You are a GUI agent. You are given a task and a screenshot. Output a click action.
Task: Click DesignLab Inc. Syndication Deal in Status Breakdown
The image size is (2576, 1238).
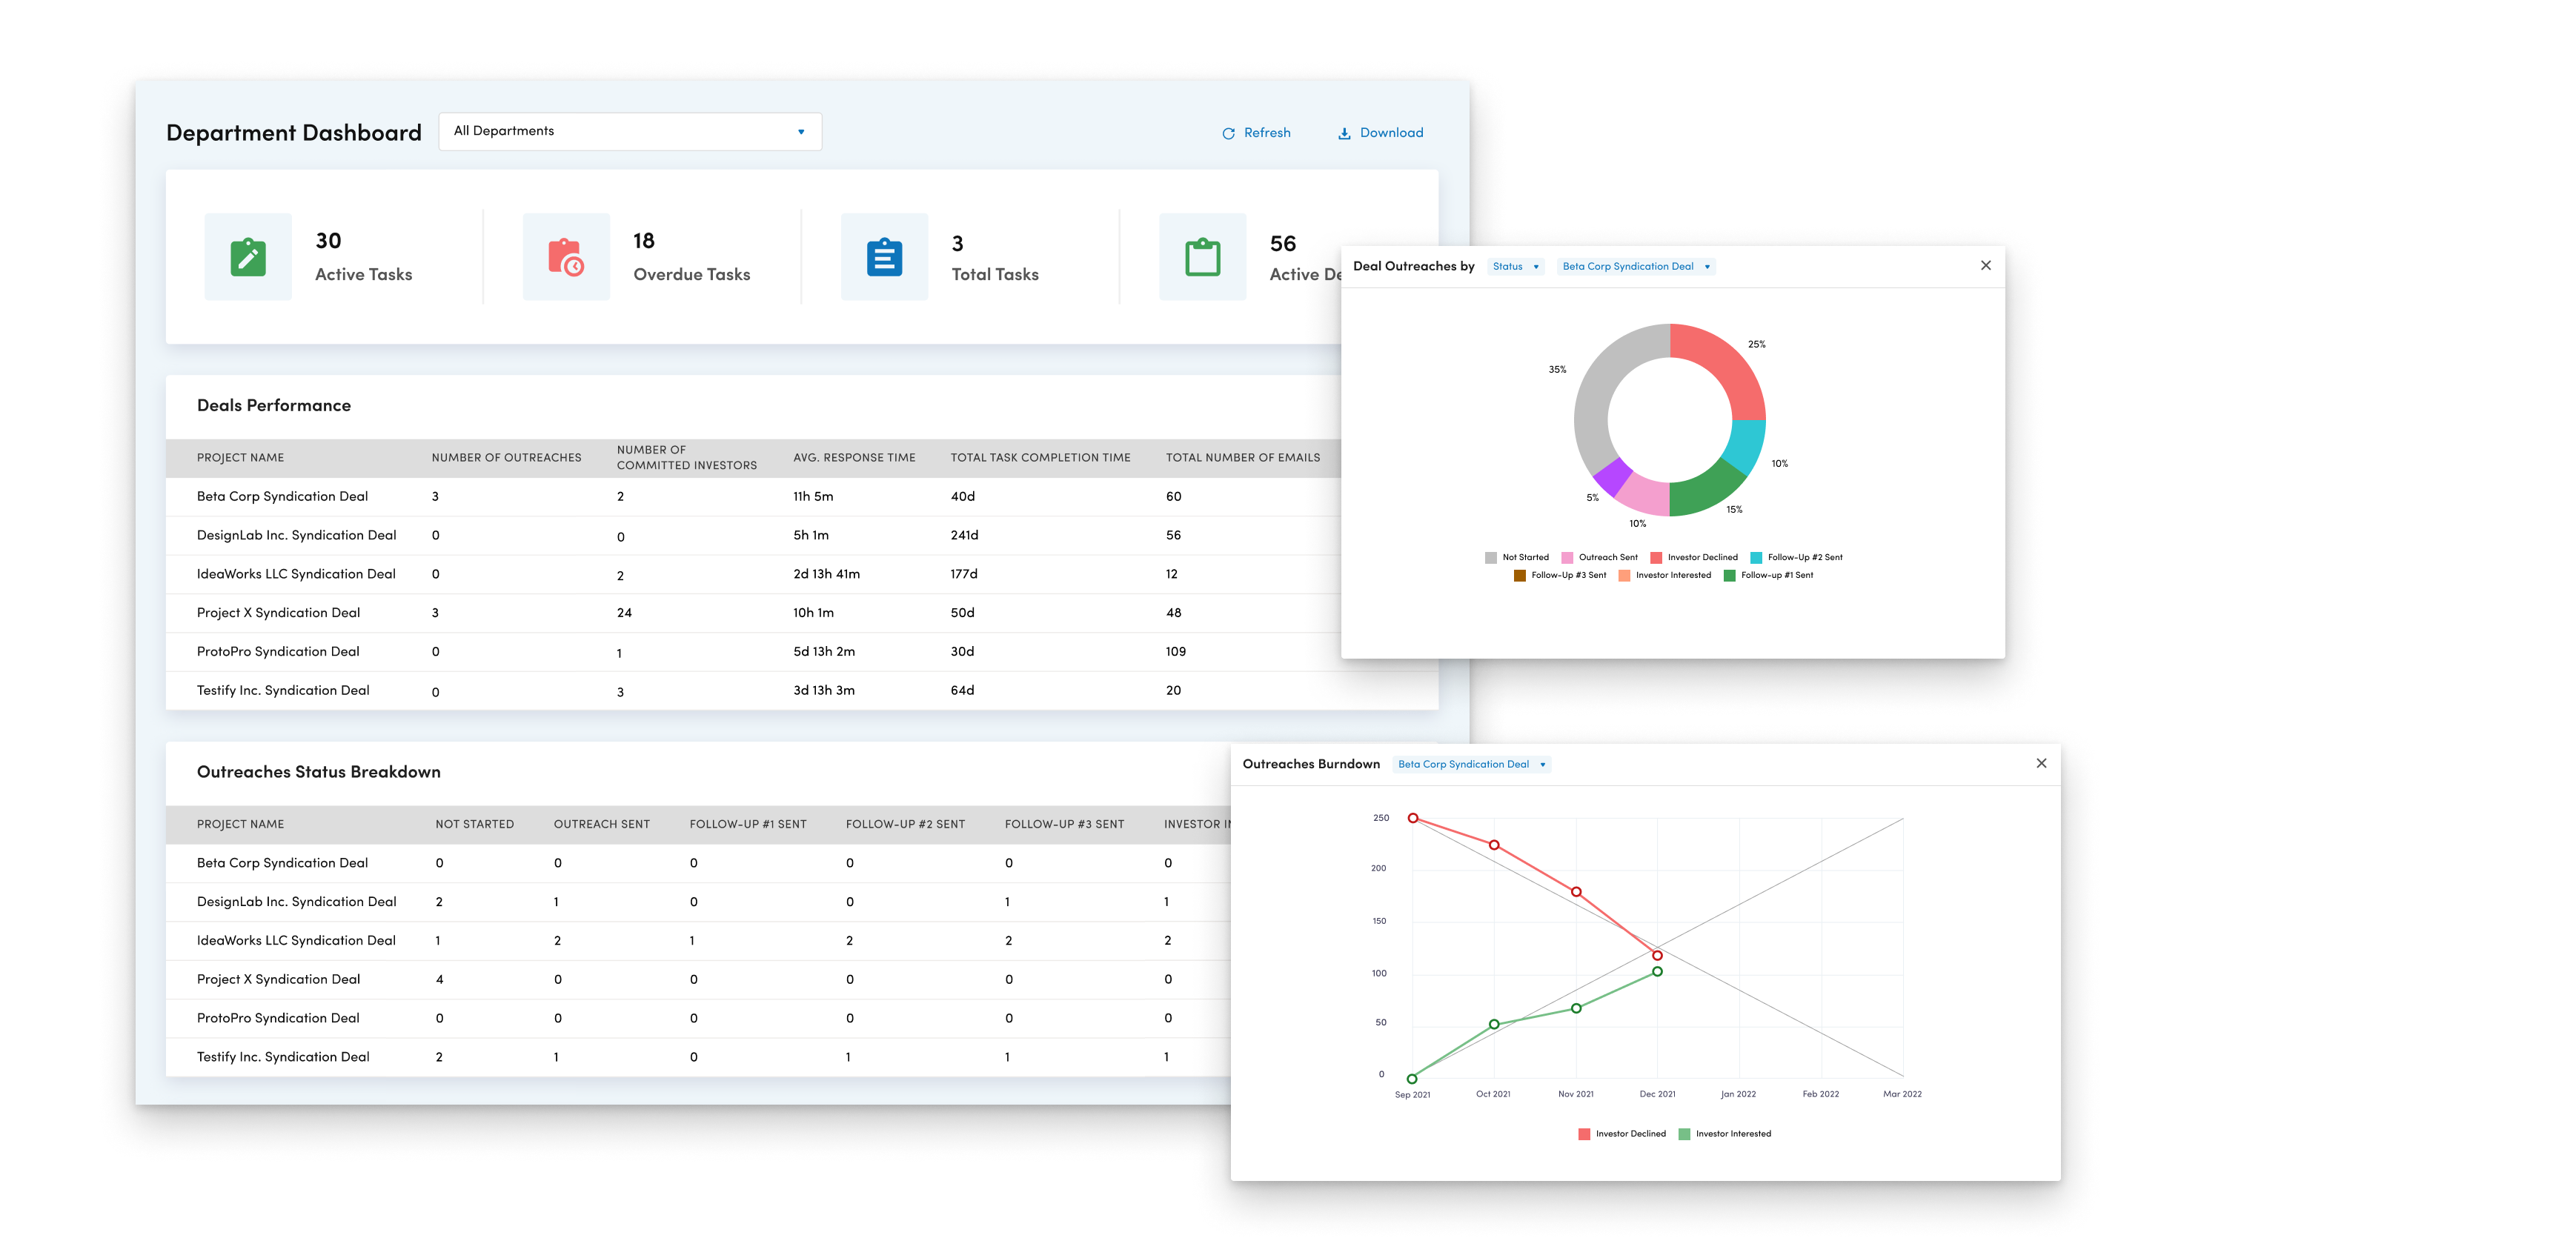click(x=296, y=902)
